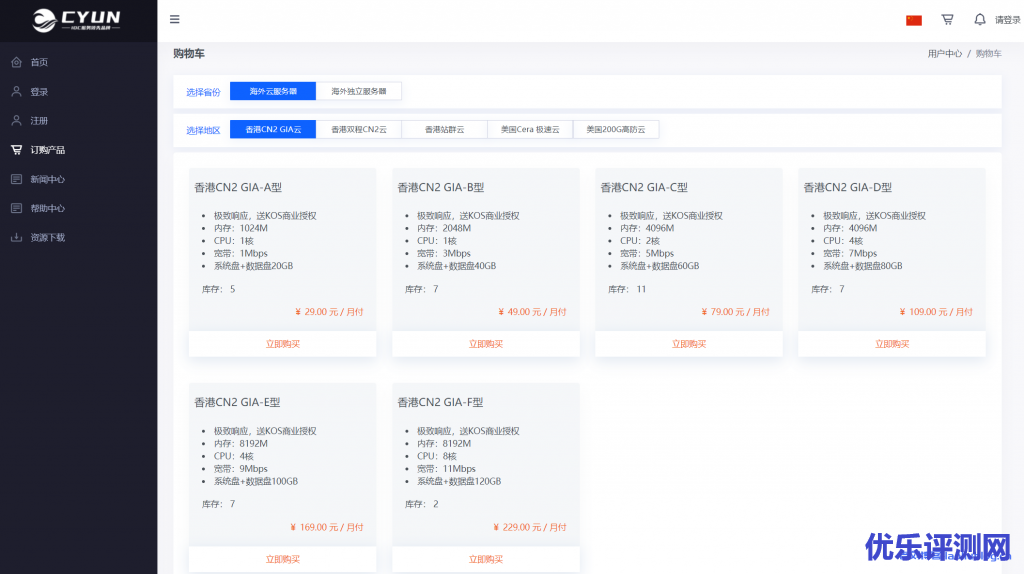Click the home icon beside 首页

pyautogui.click(x=16, y=62)
